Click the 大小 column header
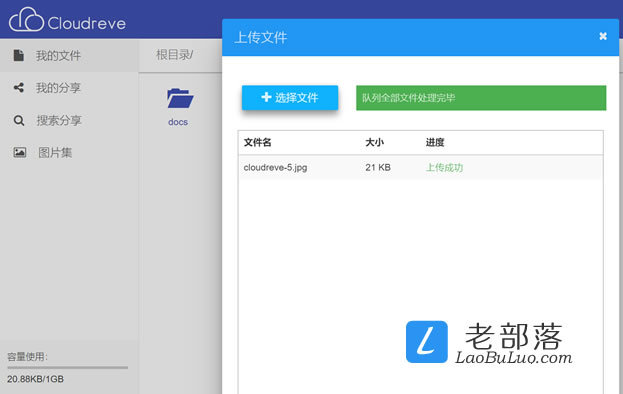The height and width of the screenshot is (394, 623). 375,142
